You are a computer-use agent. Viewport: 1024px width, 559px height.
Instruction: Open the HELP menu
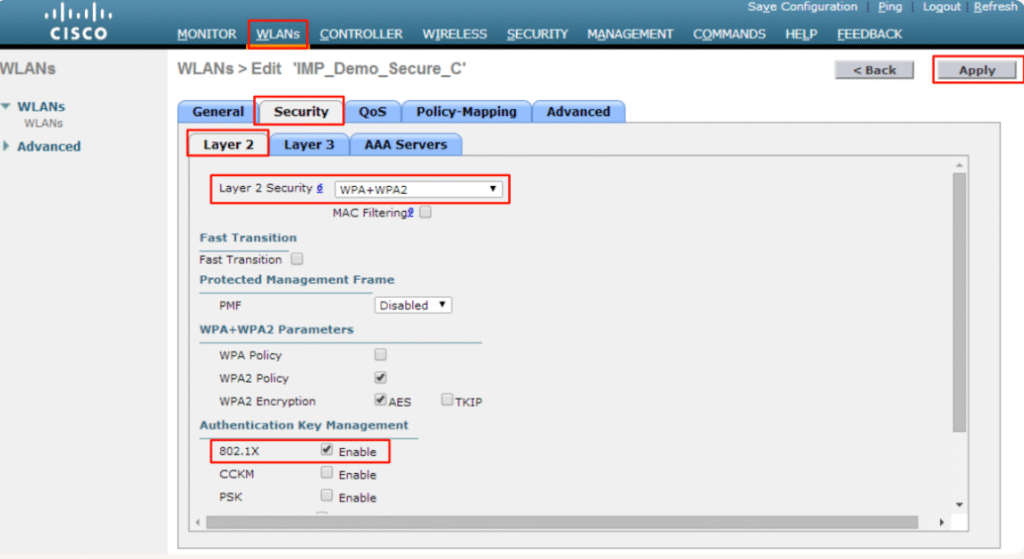click(x=801, y=34)
